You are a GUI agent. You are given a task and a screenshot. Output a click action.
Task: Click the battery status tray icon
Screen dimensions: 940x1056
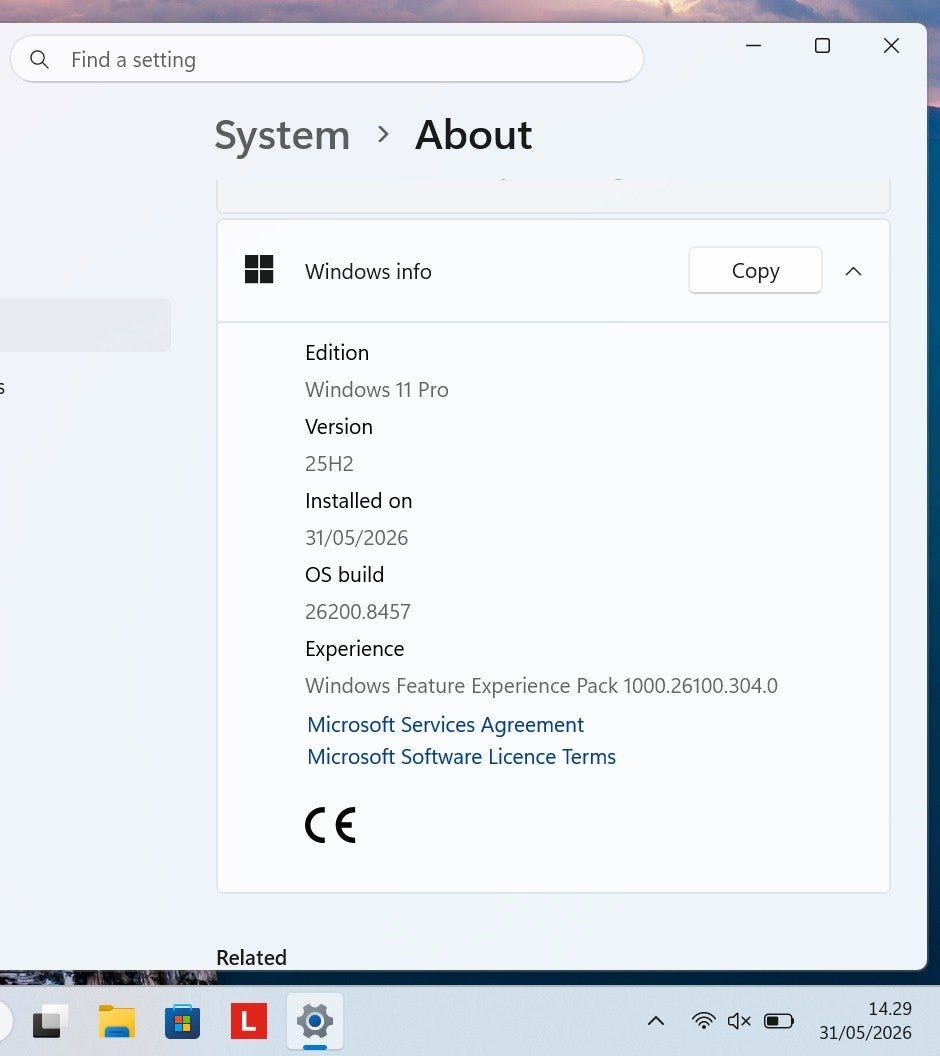[x=778, y=1021]
